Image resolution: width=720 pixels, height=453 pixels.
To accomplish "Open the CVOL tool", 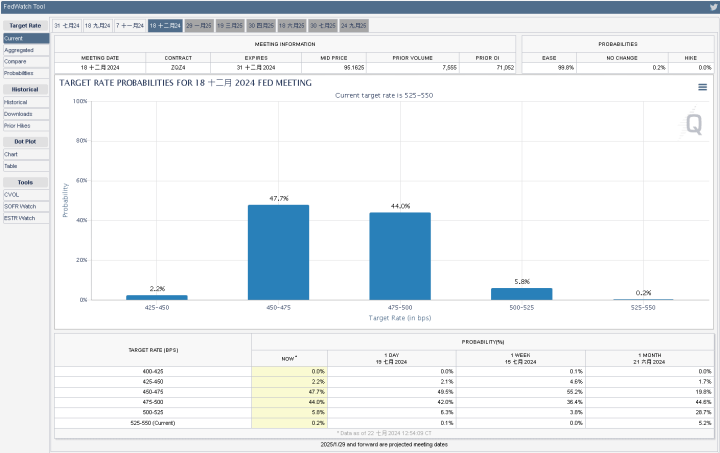I will (26, 195).
